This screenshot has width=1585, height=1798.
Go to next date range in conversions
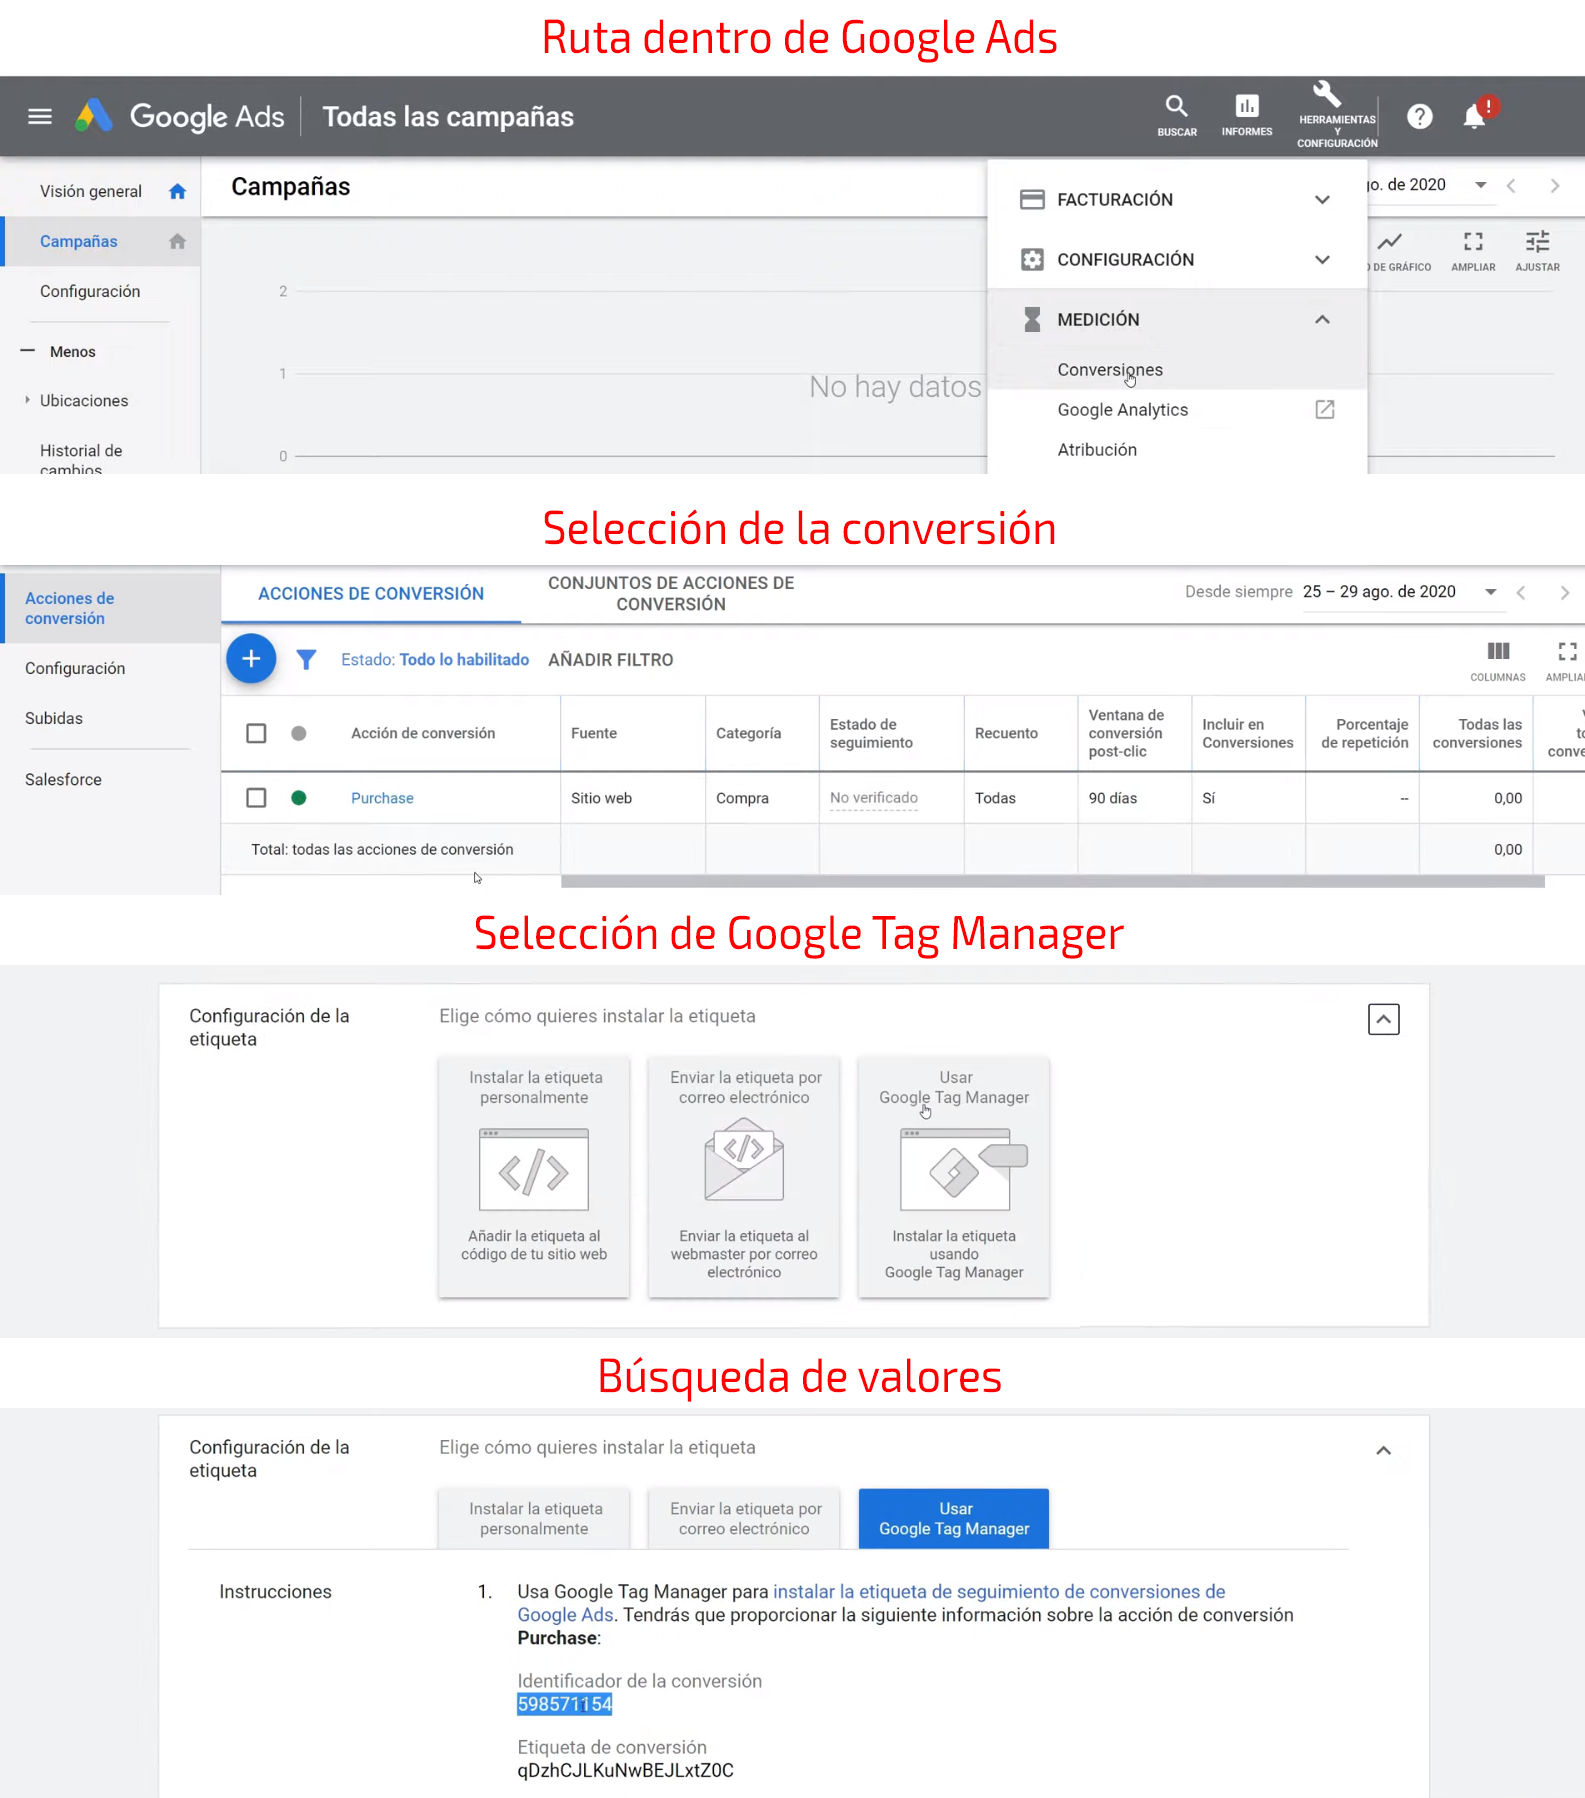click(1564, 592)
